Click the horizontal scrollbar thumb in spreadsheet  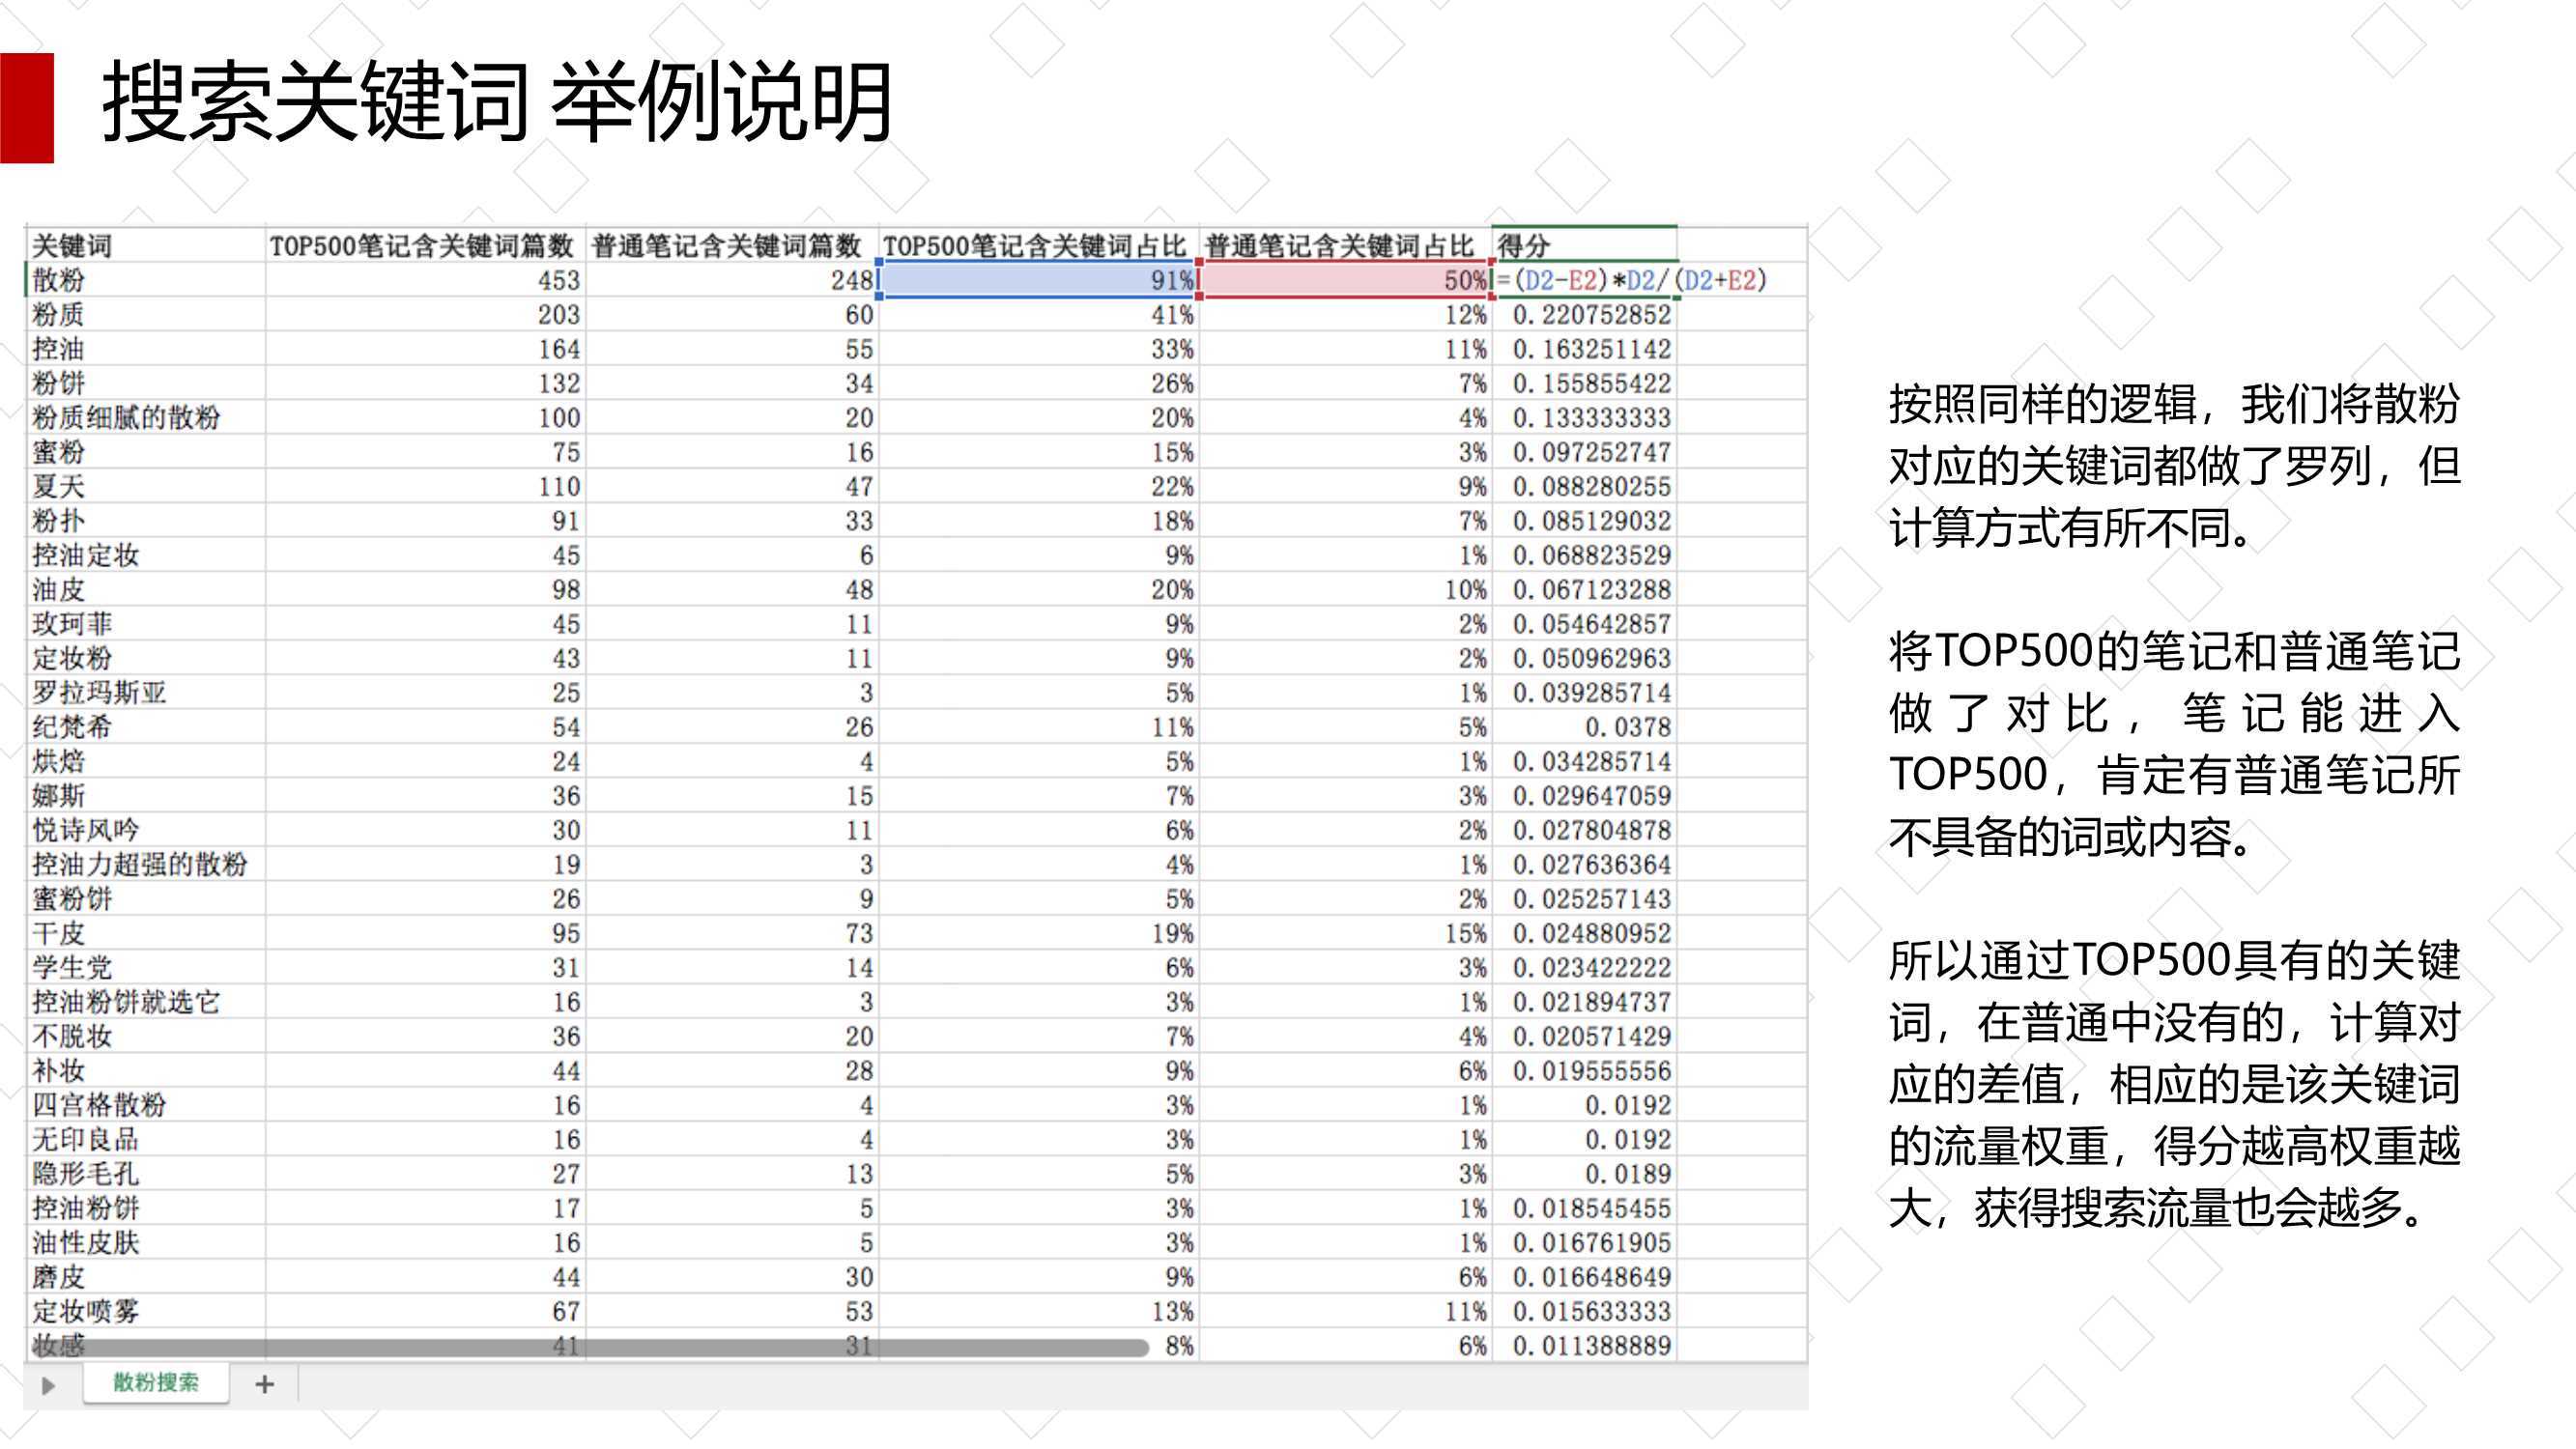[590, 1348]
